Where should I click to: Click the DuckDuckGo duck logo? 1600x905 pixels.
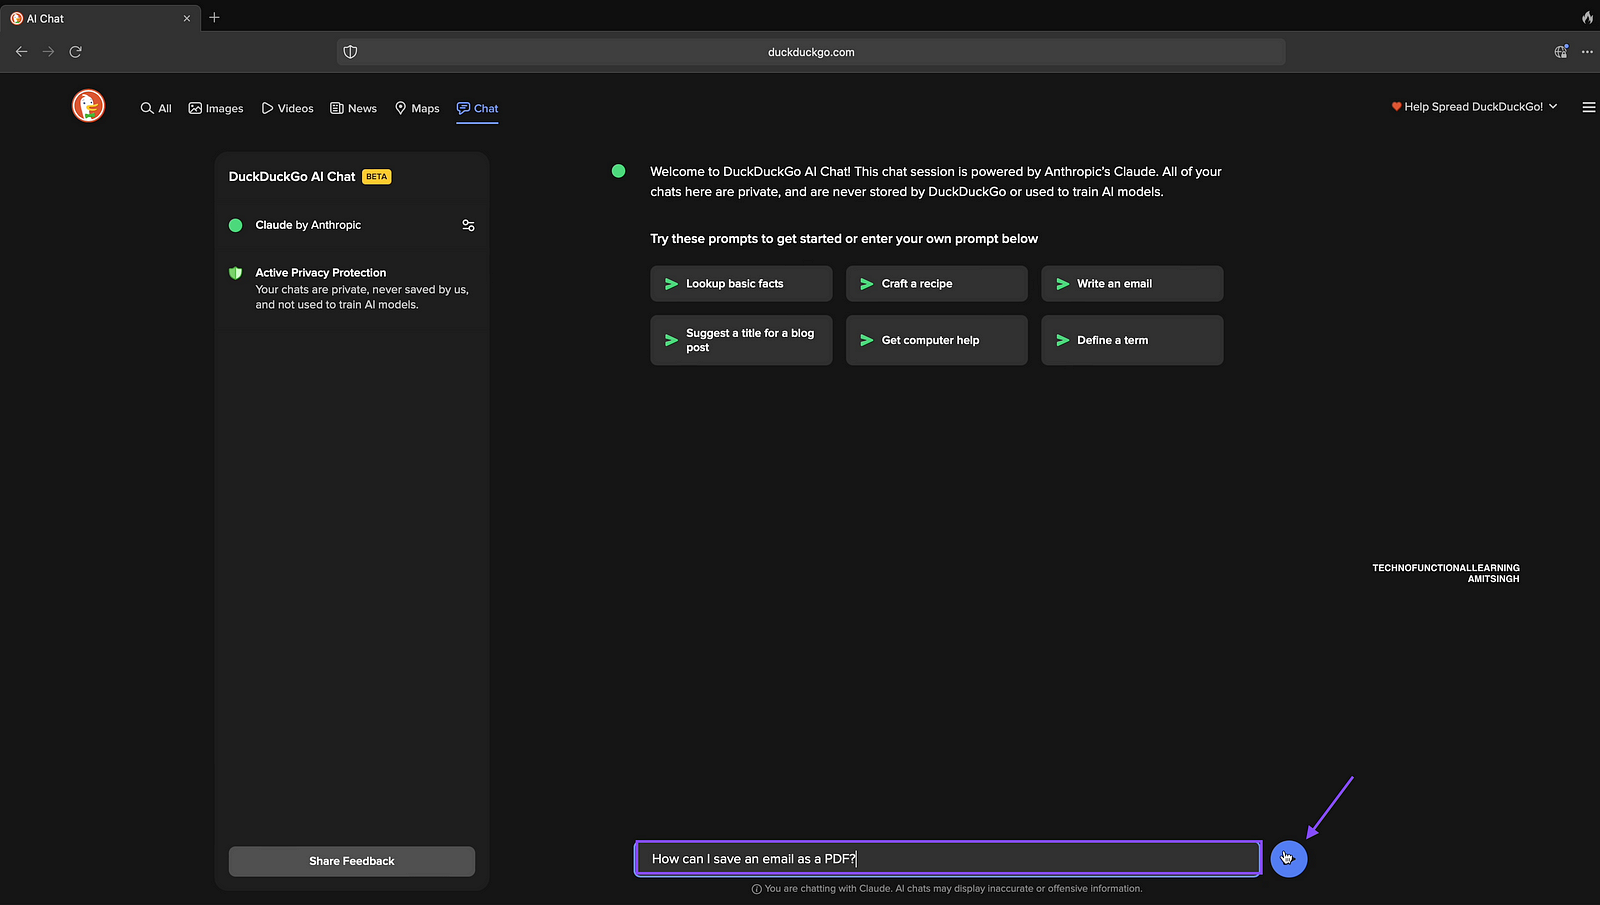pos(88,106)
